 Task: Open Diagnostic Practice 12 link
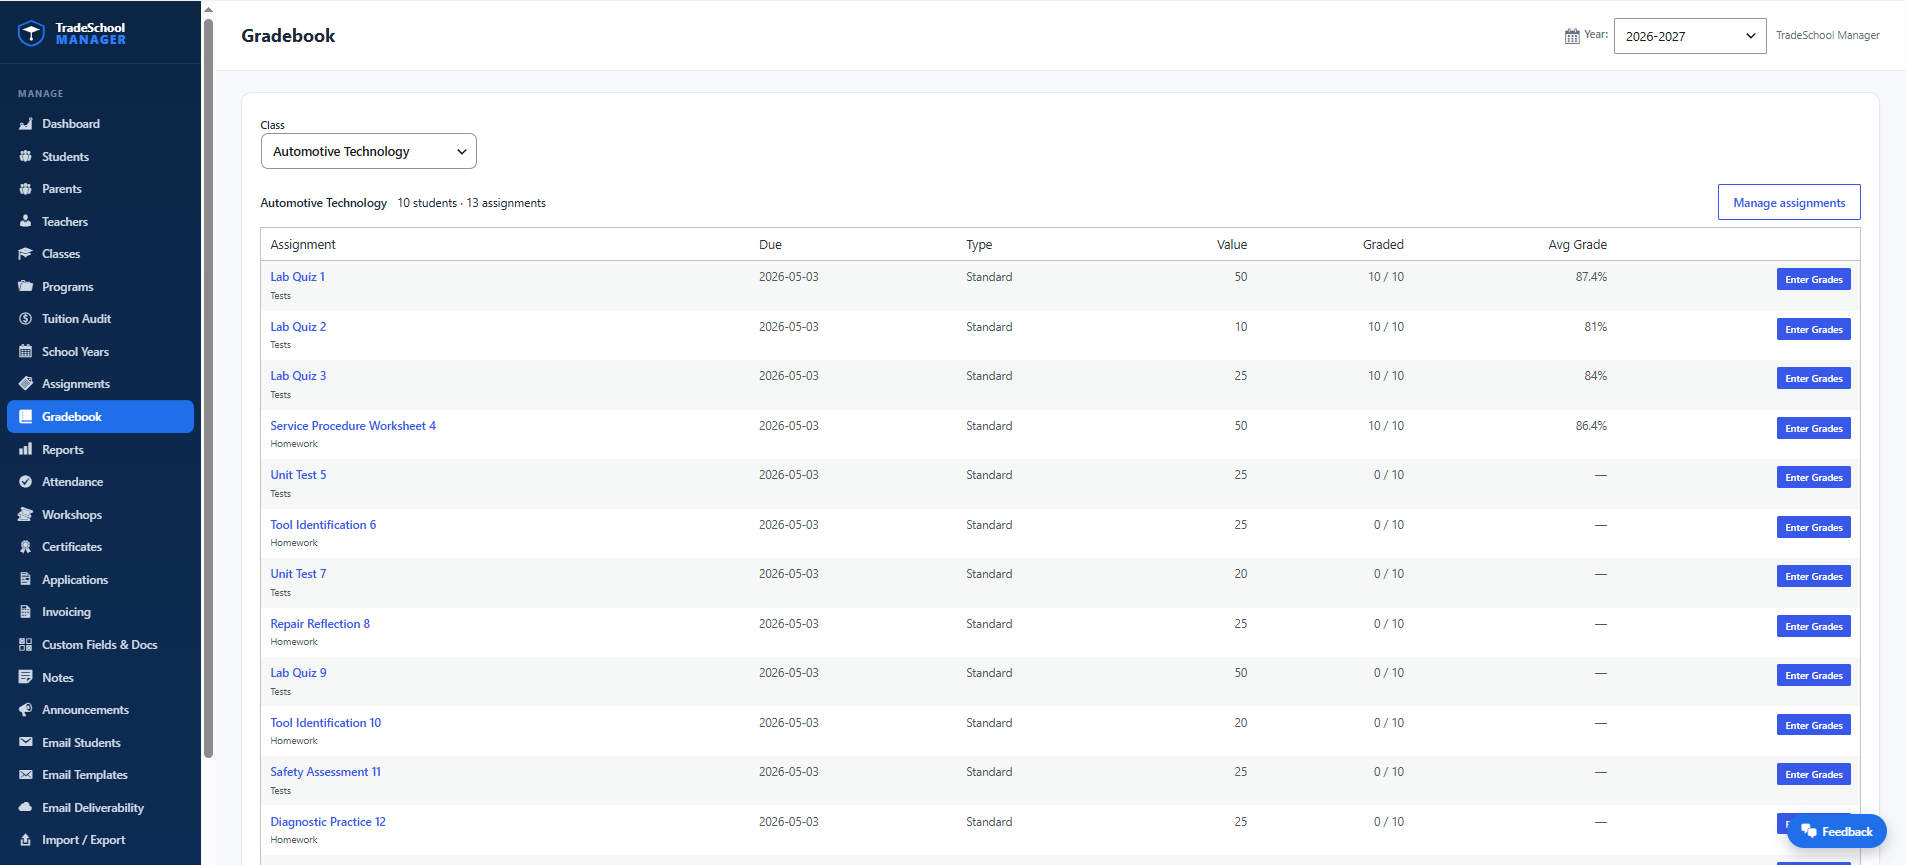328,822
